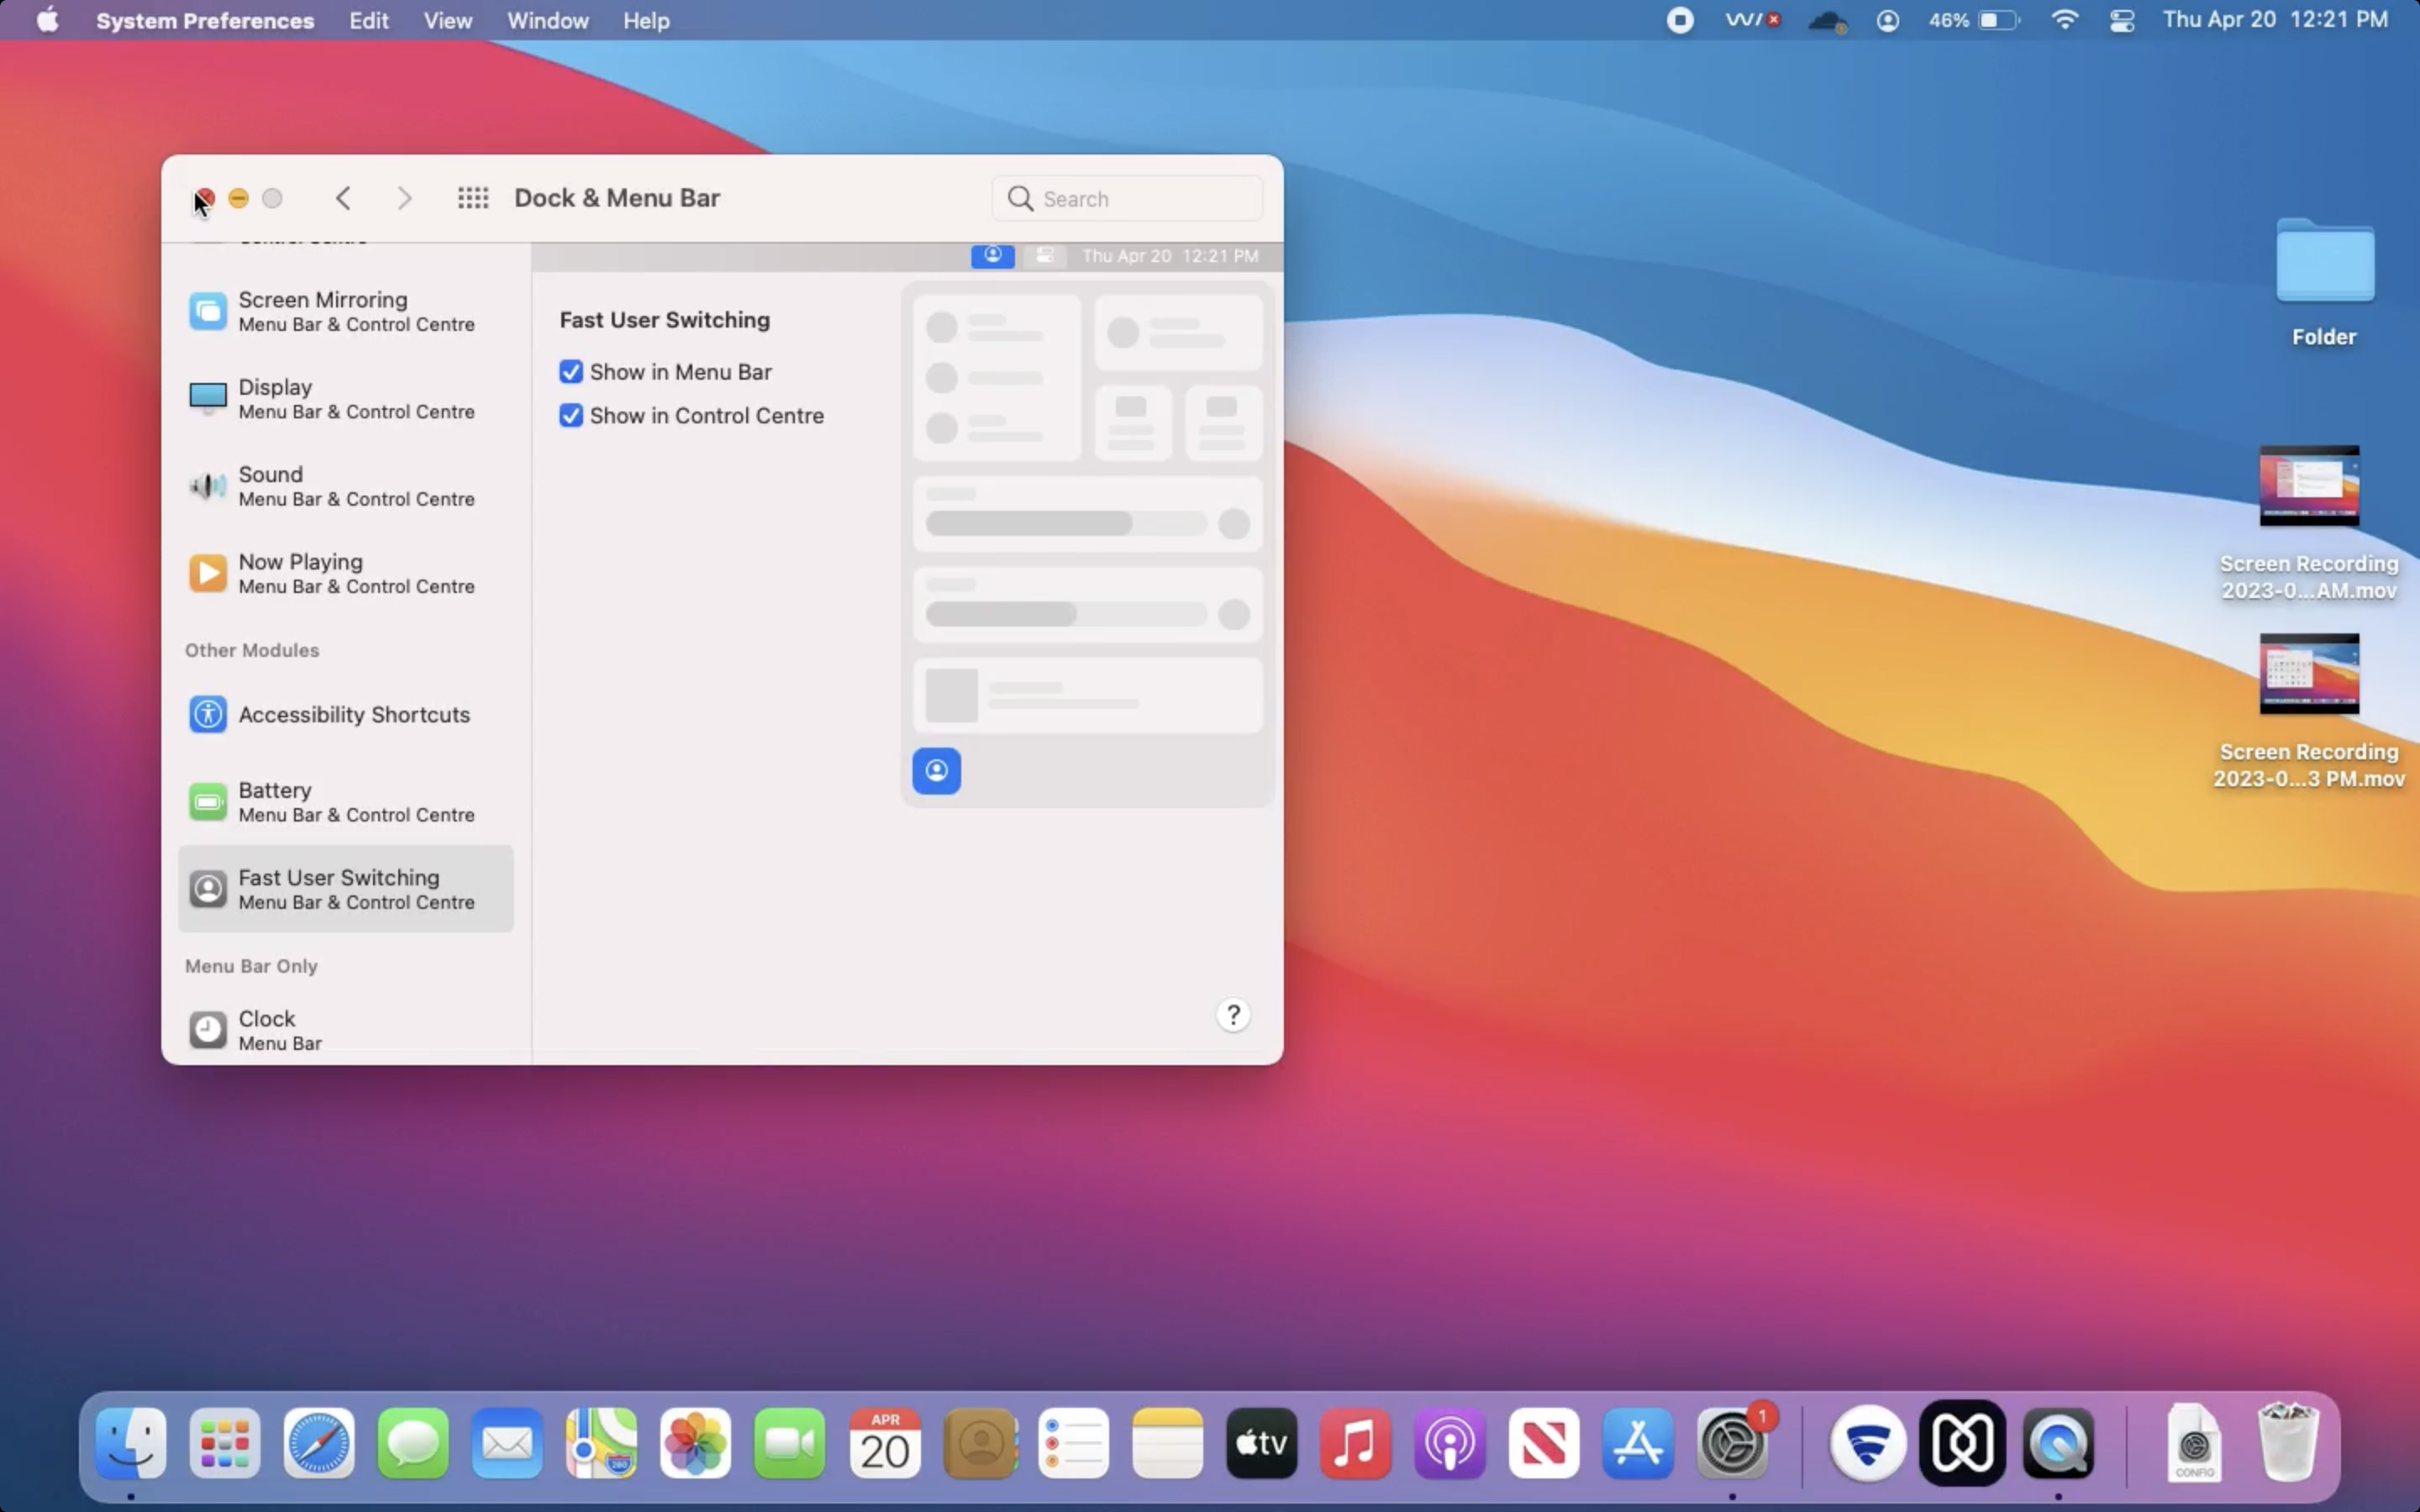Image resolution: width=2420 pixels, height=1512 pixels.
Task: Select the Fast User Switching sidebar item
Action: [345, 888]
